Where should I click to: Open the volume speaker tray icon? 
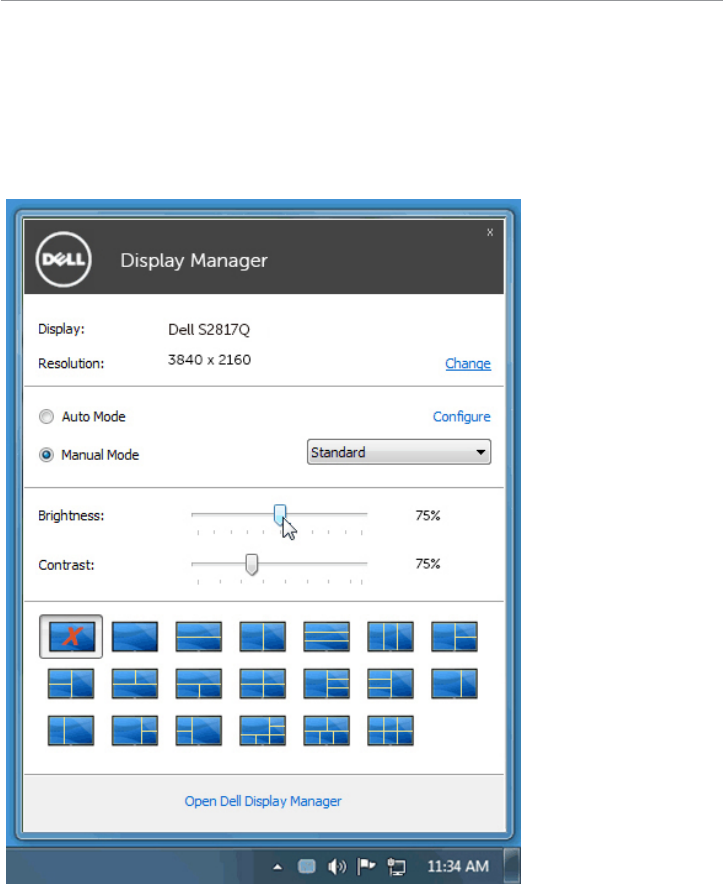[337, 867]
